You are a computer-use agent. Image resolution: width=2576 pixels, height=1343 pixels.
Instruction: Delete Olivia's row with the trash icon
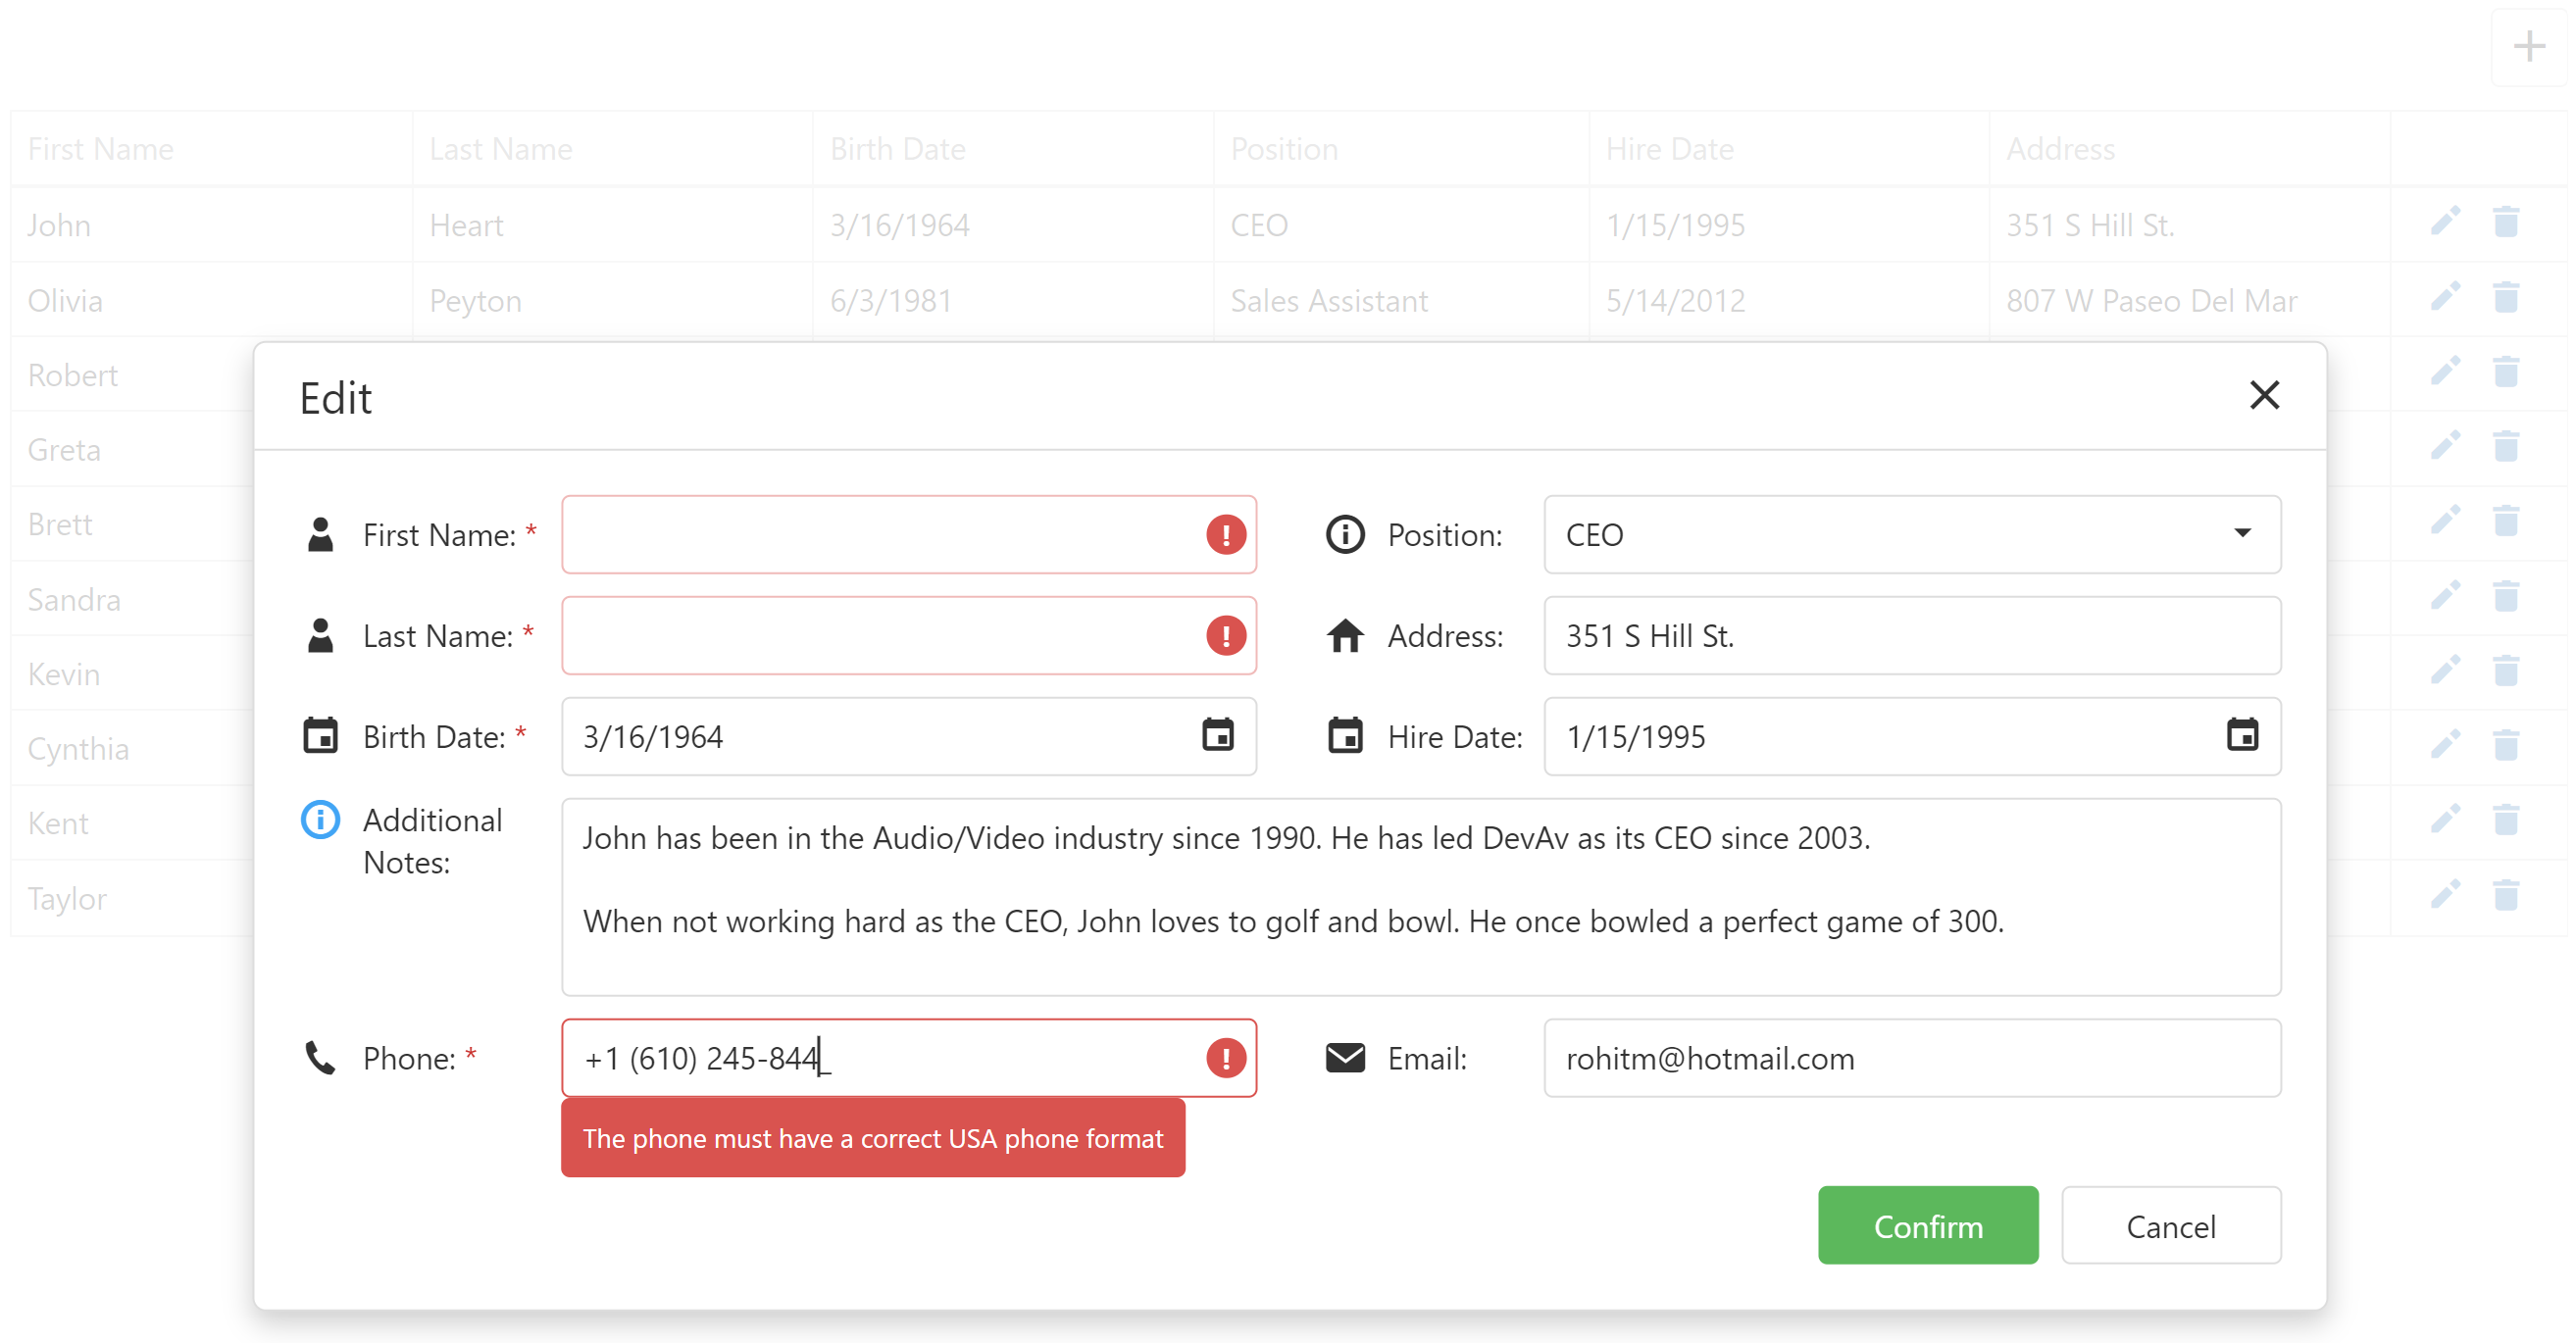[2505, 298]
